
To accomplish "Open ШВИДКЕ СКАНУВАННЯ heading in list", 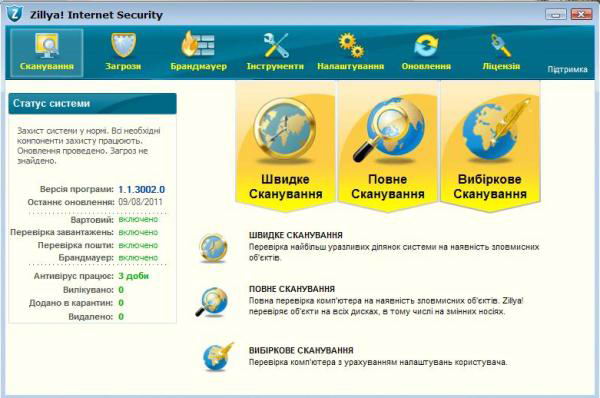I will 296,235.
